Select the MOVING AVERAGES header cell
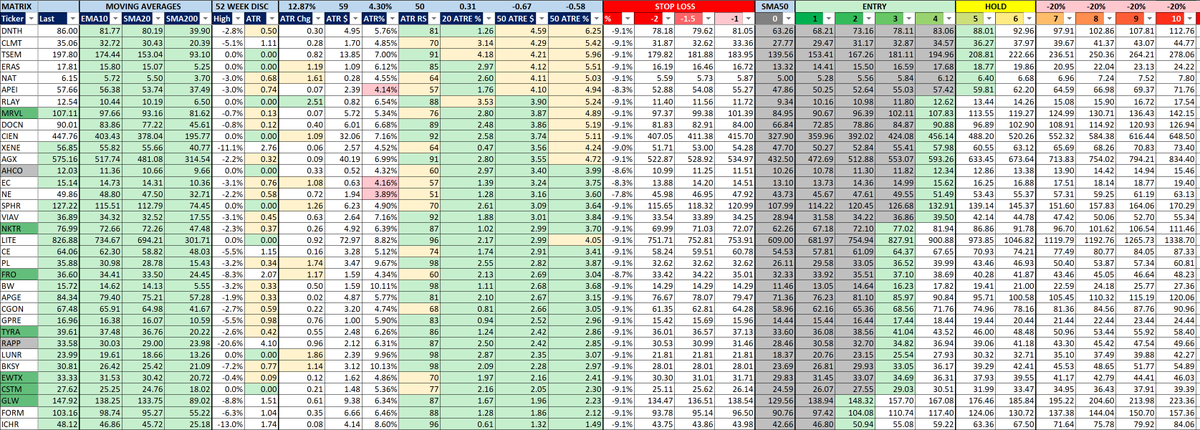 tap(144, 6)
